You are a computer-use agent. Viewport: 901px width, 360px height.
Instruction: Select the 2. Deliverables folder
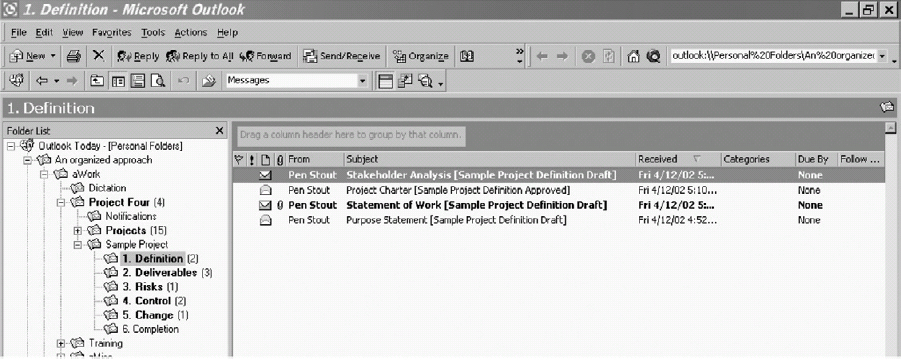(159, 273)
